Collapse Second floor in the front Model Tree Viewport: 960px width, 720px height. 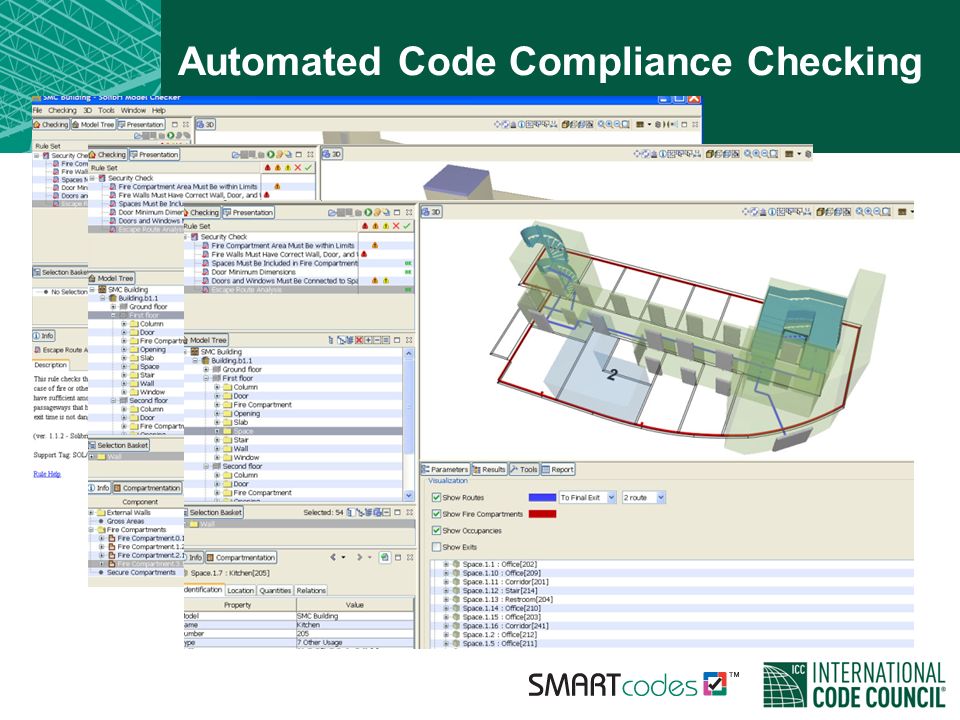206,466
